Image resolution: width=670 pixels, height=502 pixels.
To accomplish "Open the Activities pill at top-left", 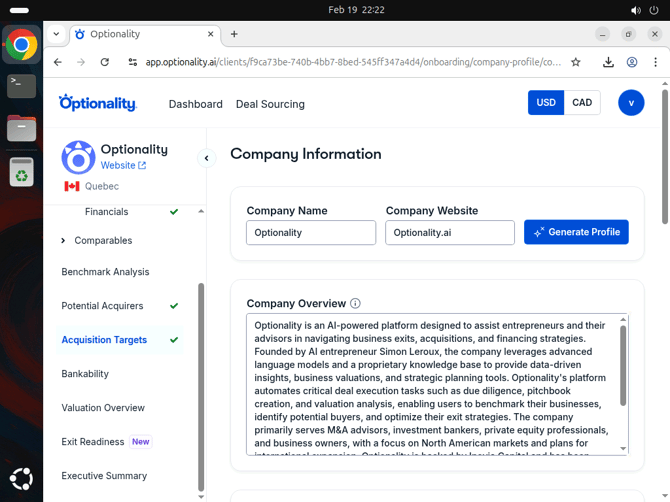I will (19, 10).
